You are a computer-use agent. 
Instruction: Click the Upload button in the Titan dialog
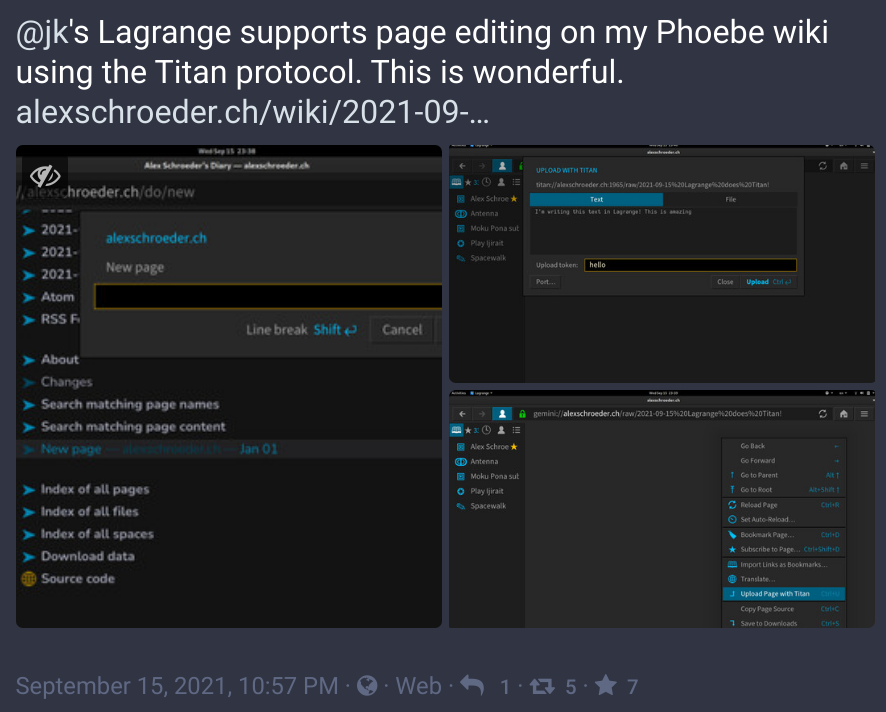768,282
